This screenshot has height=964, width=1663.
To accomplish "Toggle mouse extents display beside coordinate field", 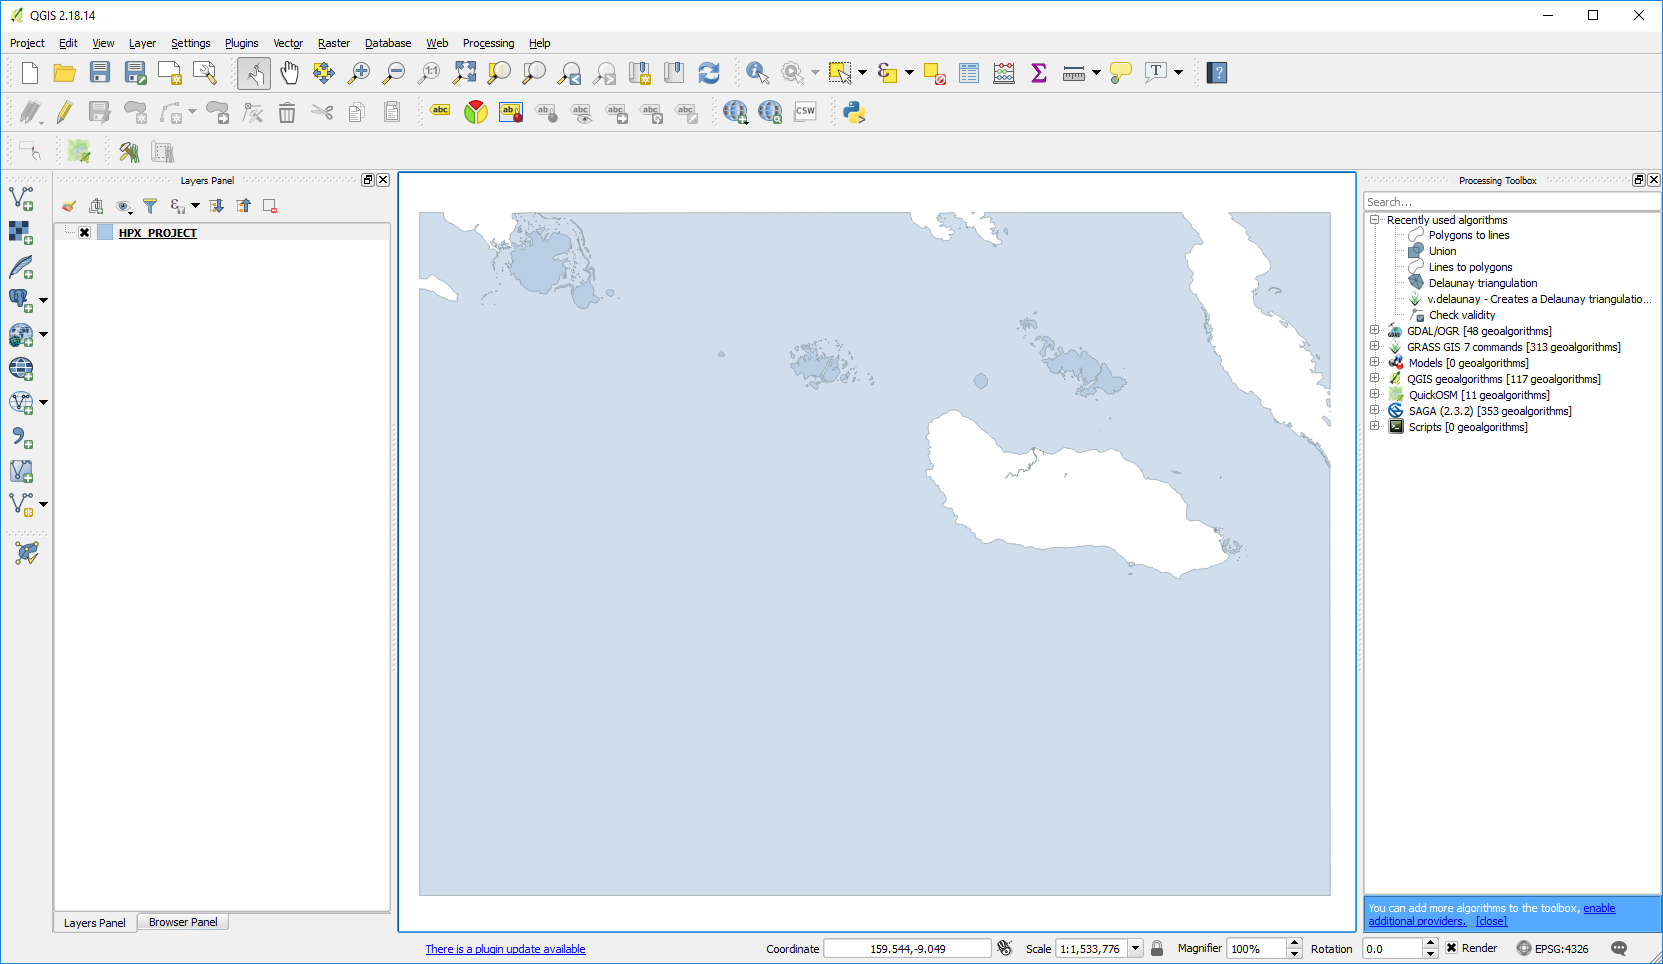I will 1005,948.
